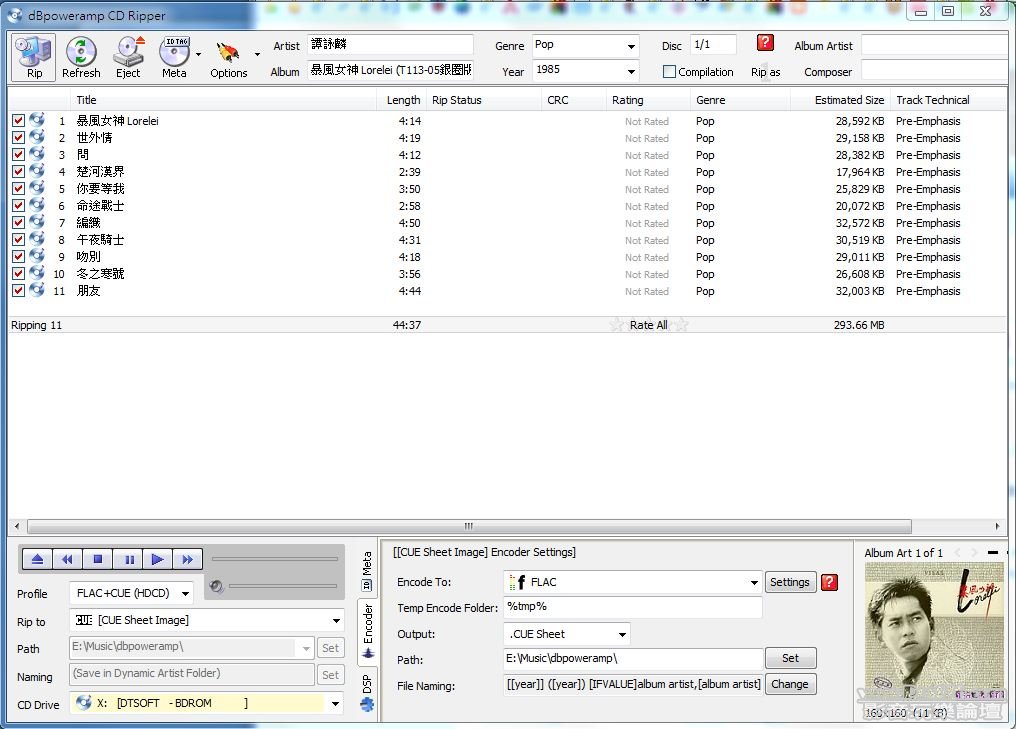Refresh the CD track listing

(81, 58)
